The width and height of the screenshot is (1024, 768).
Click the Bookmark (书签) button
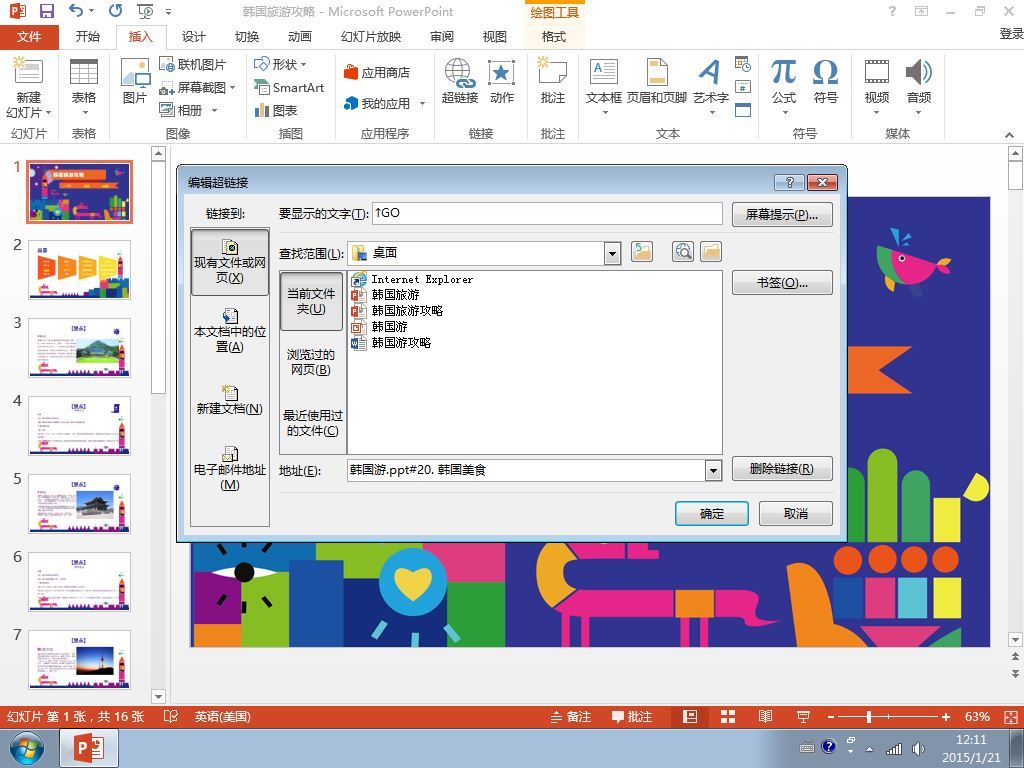click(x=782, y=283)
